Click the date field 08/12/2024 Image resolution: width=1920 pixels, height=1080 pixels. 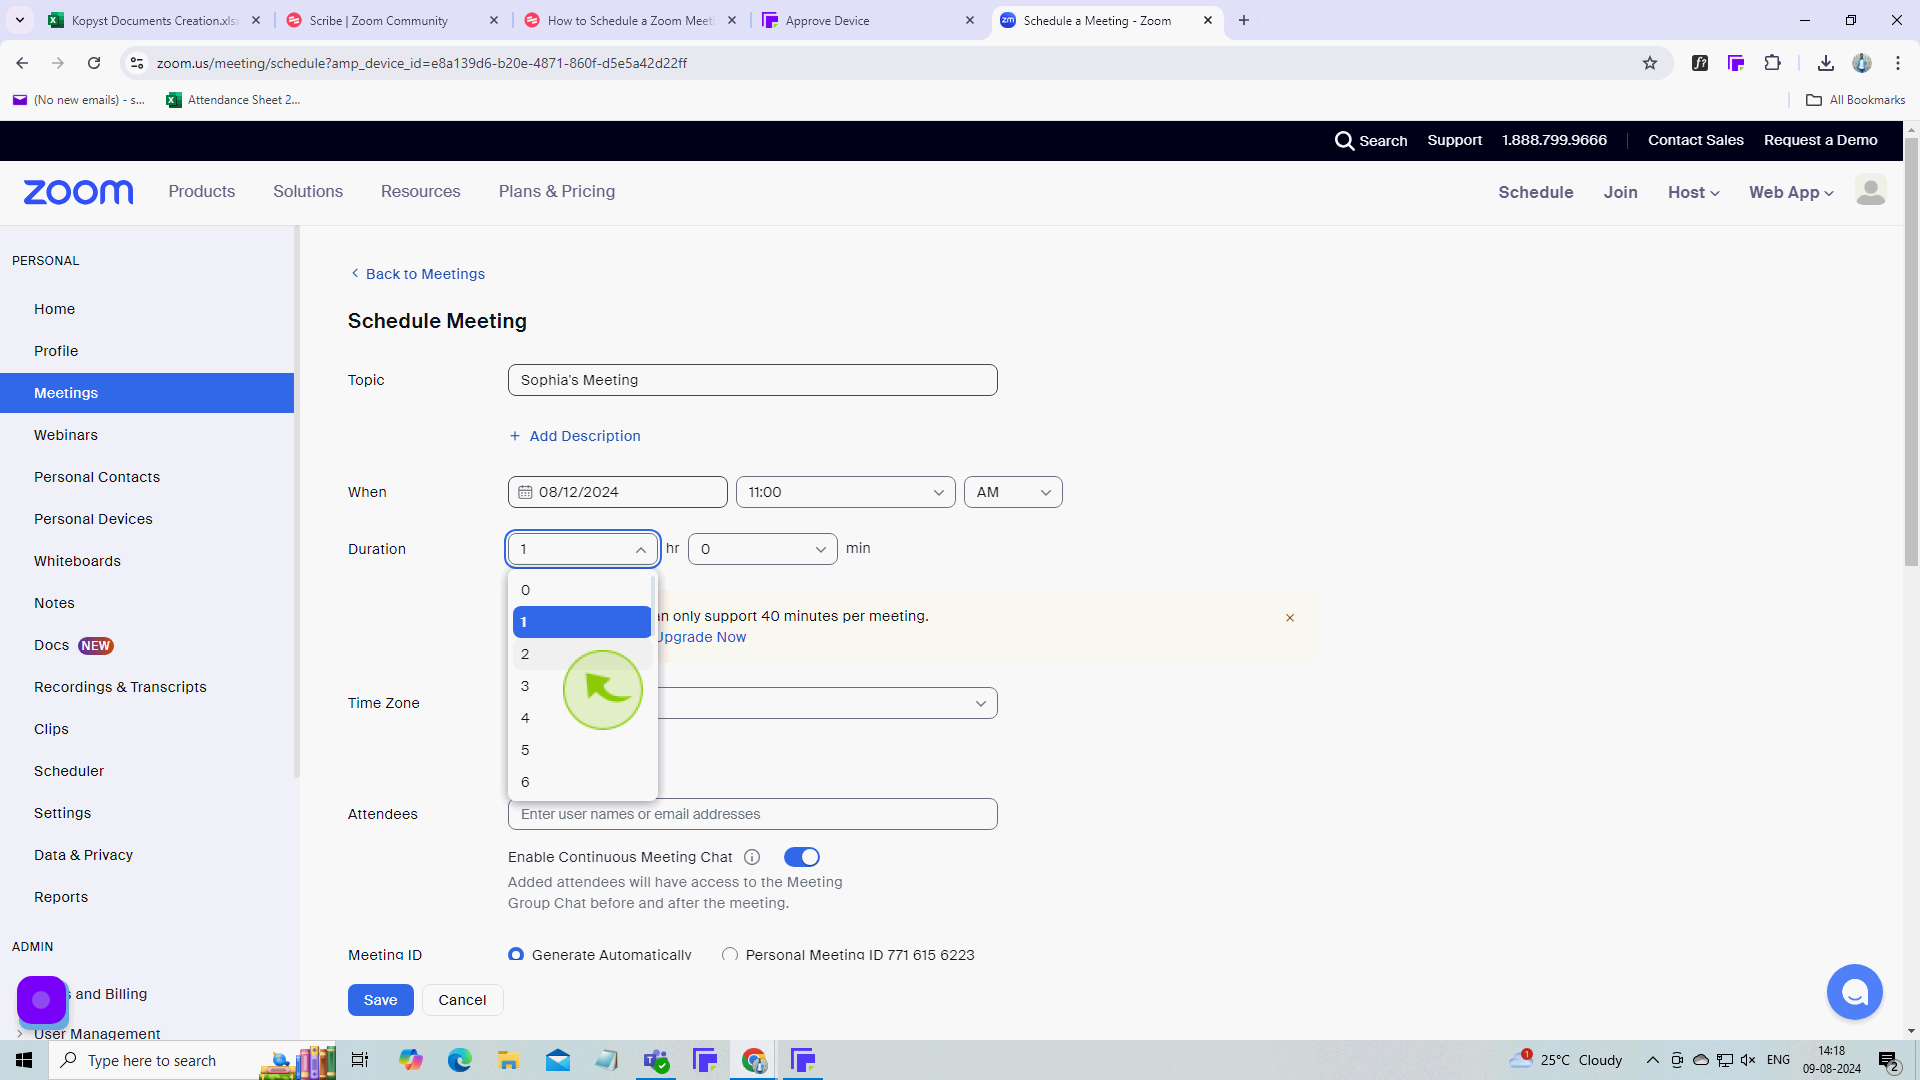[618, 492]
